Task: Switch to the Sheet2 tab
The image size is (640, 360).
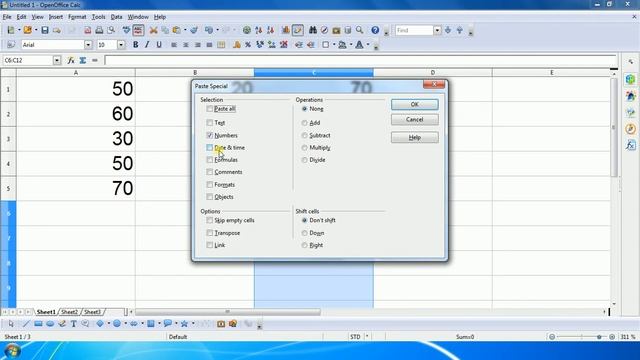Action: tap(69, 312)
